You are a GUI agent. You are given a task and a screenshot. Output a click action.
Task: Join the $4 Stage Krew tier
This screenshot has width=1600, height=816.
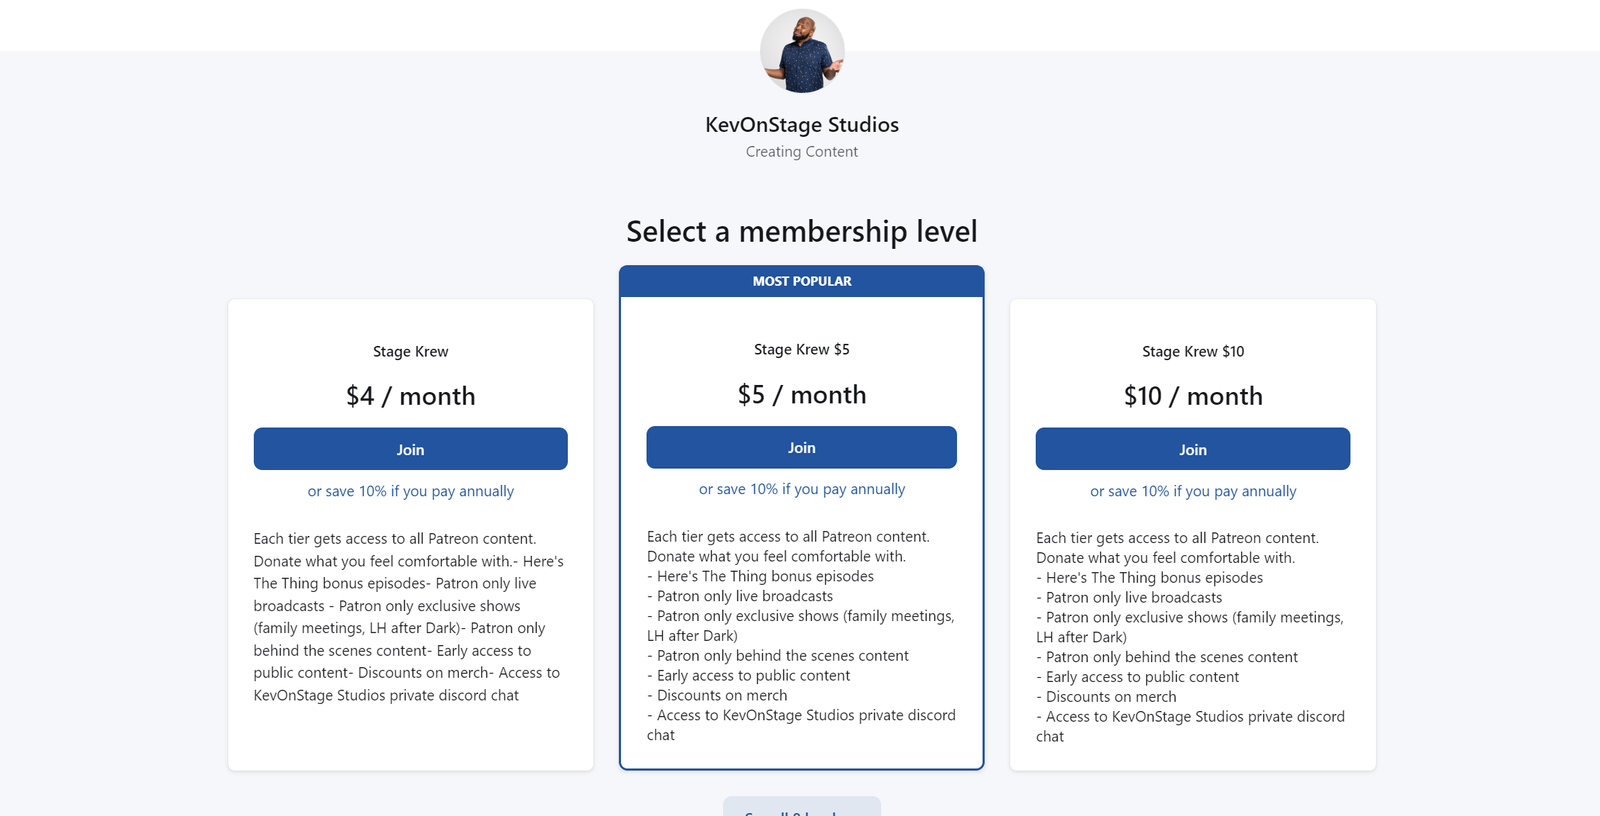(x=410, y=449)
